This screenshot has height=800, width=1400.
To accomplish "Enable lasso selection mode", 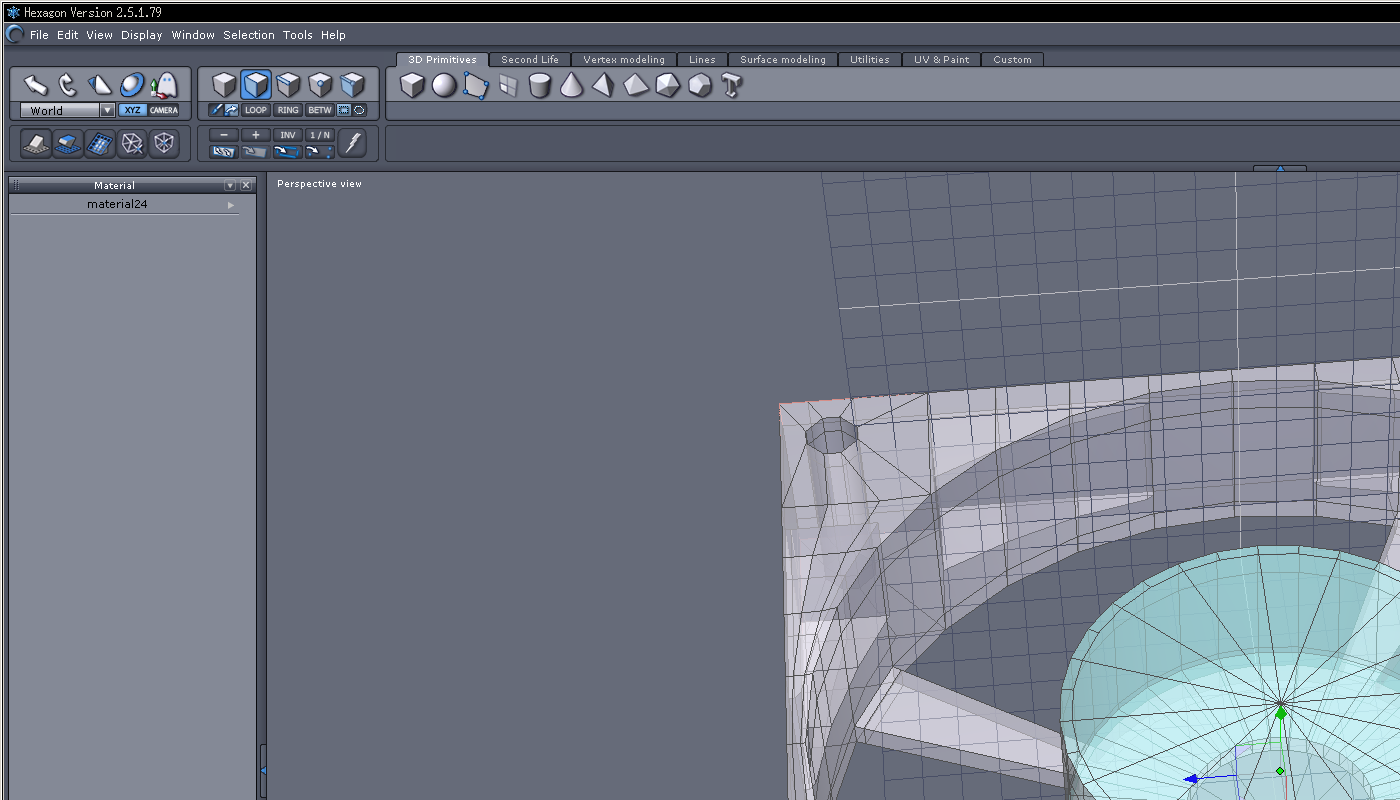I will point(359,110).
